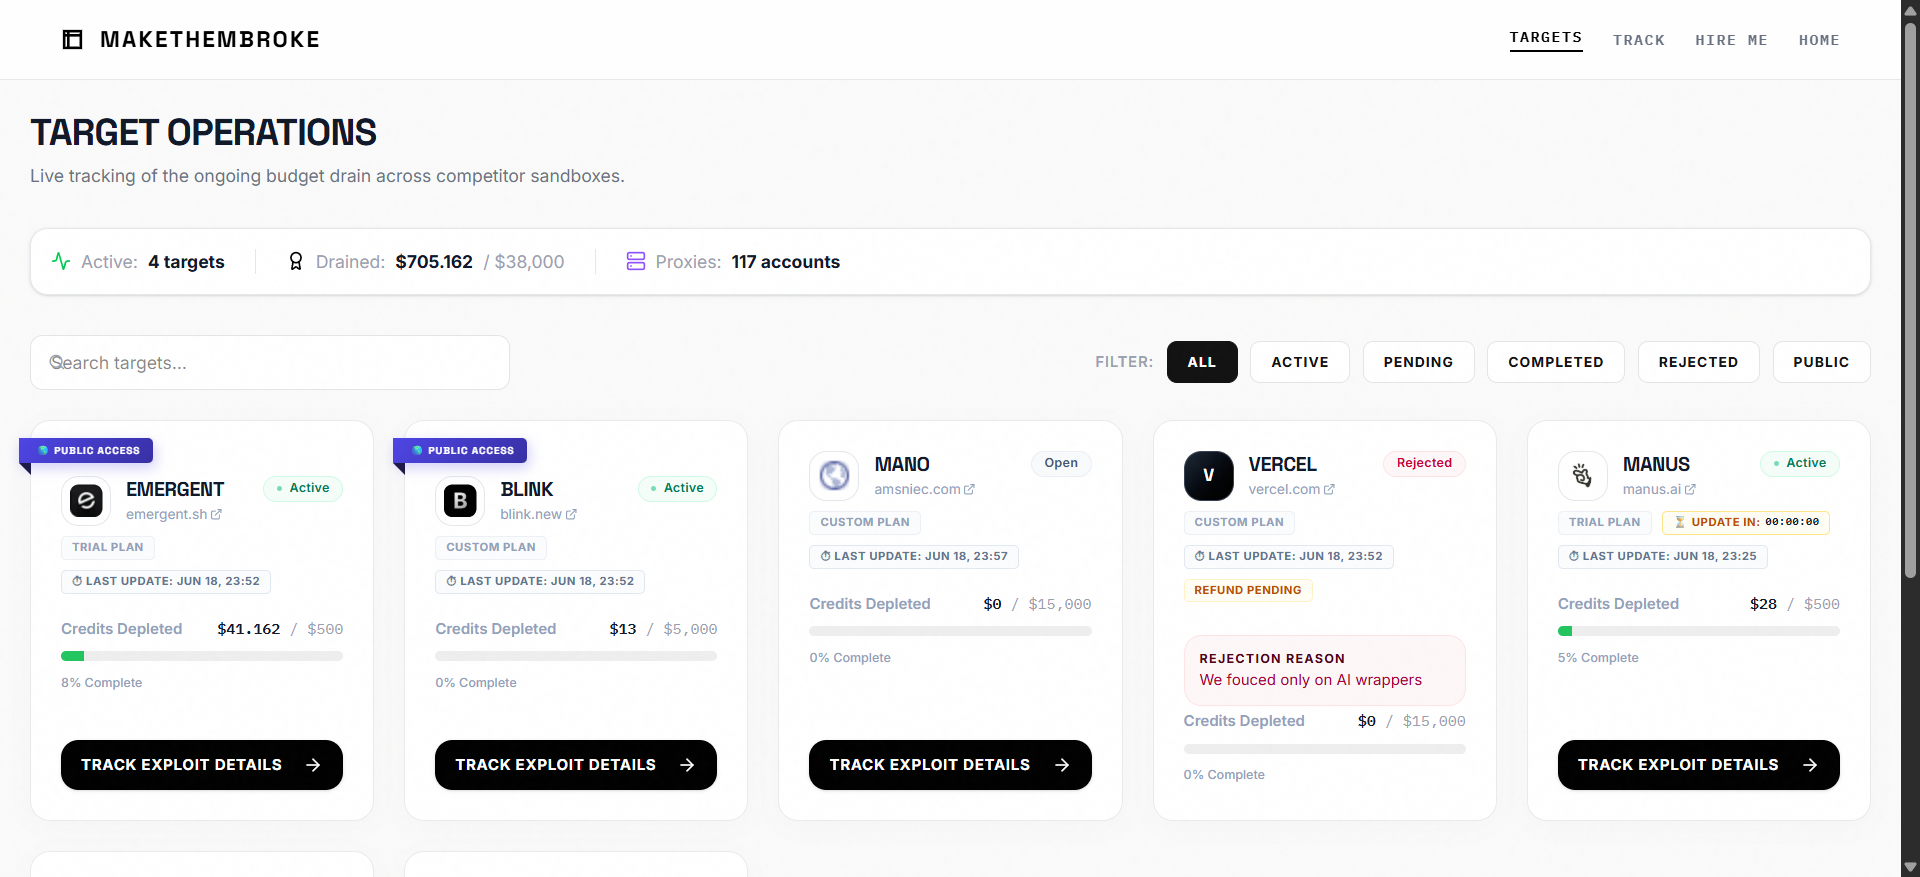Select the All filter
This screenshot has width=1920, height=877.
tap(1202, 362)
